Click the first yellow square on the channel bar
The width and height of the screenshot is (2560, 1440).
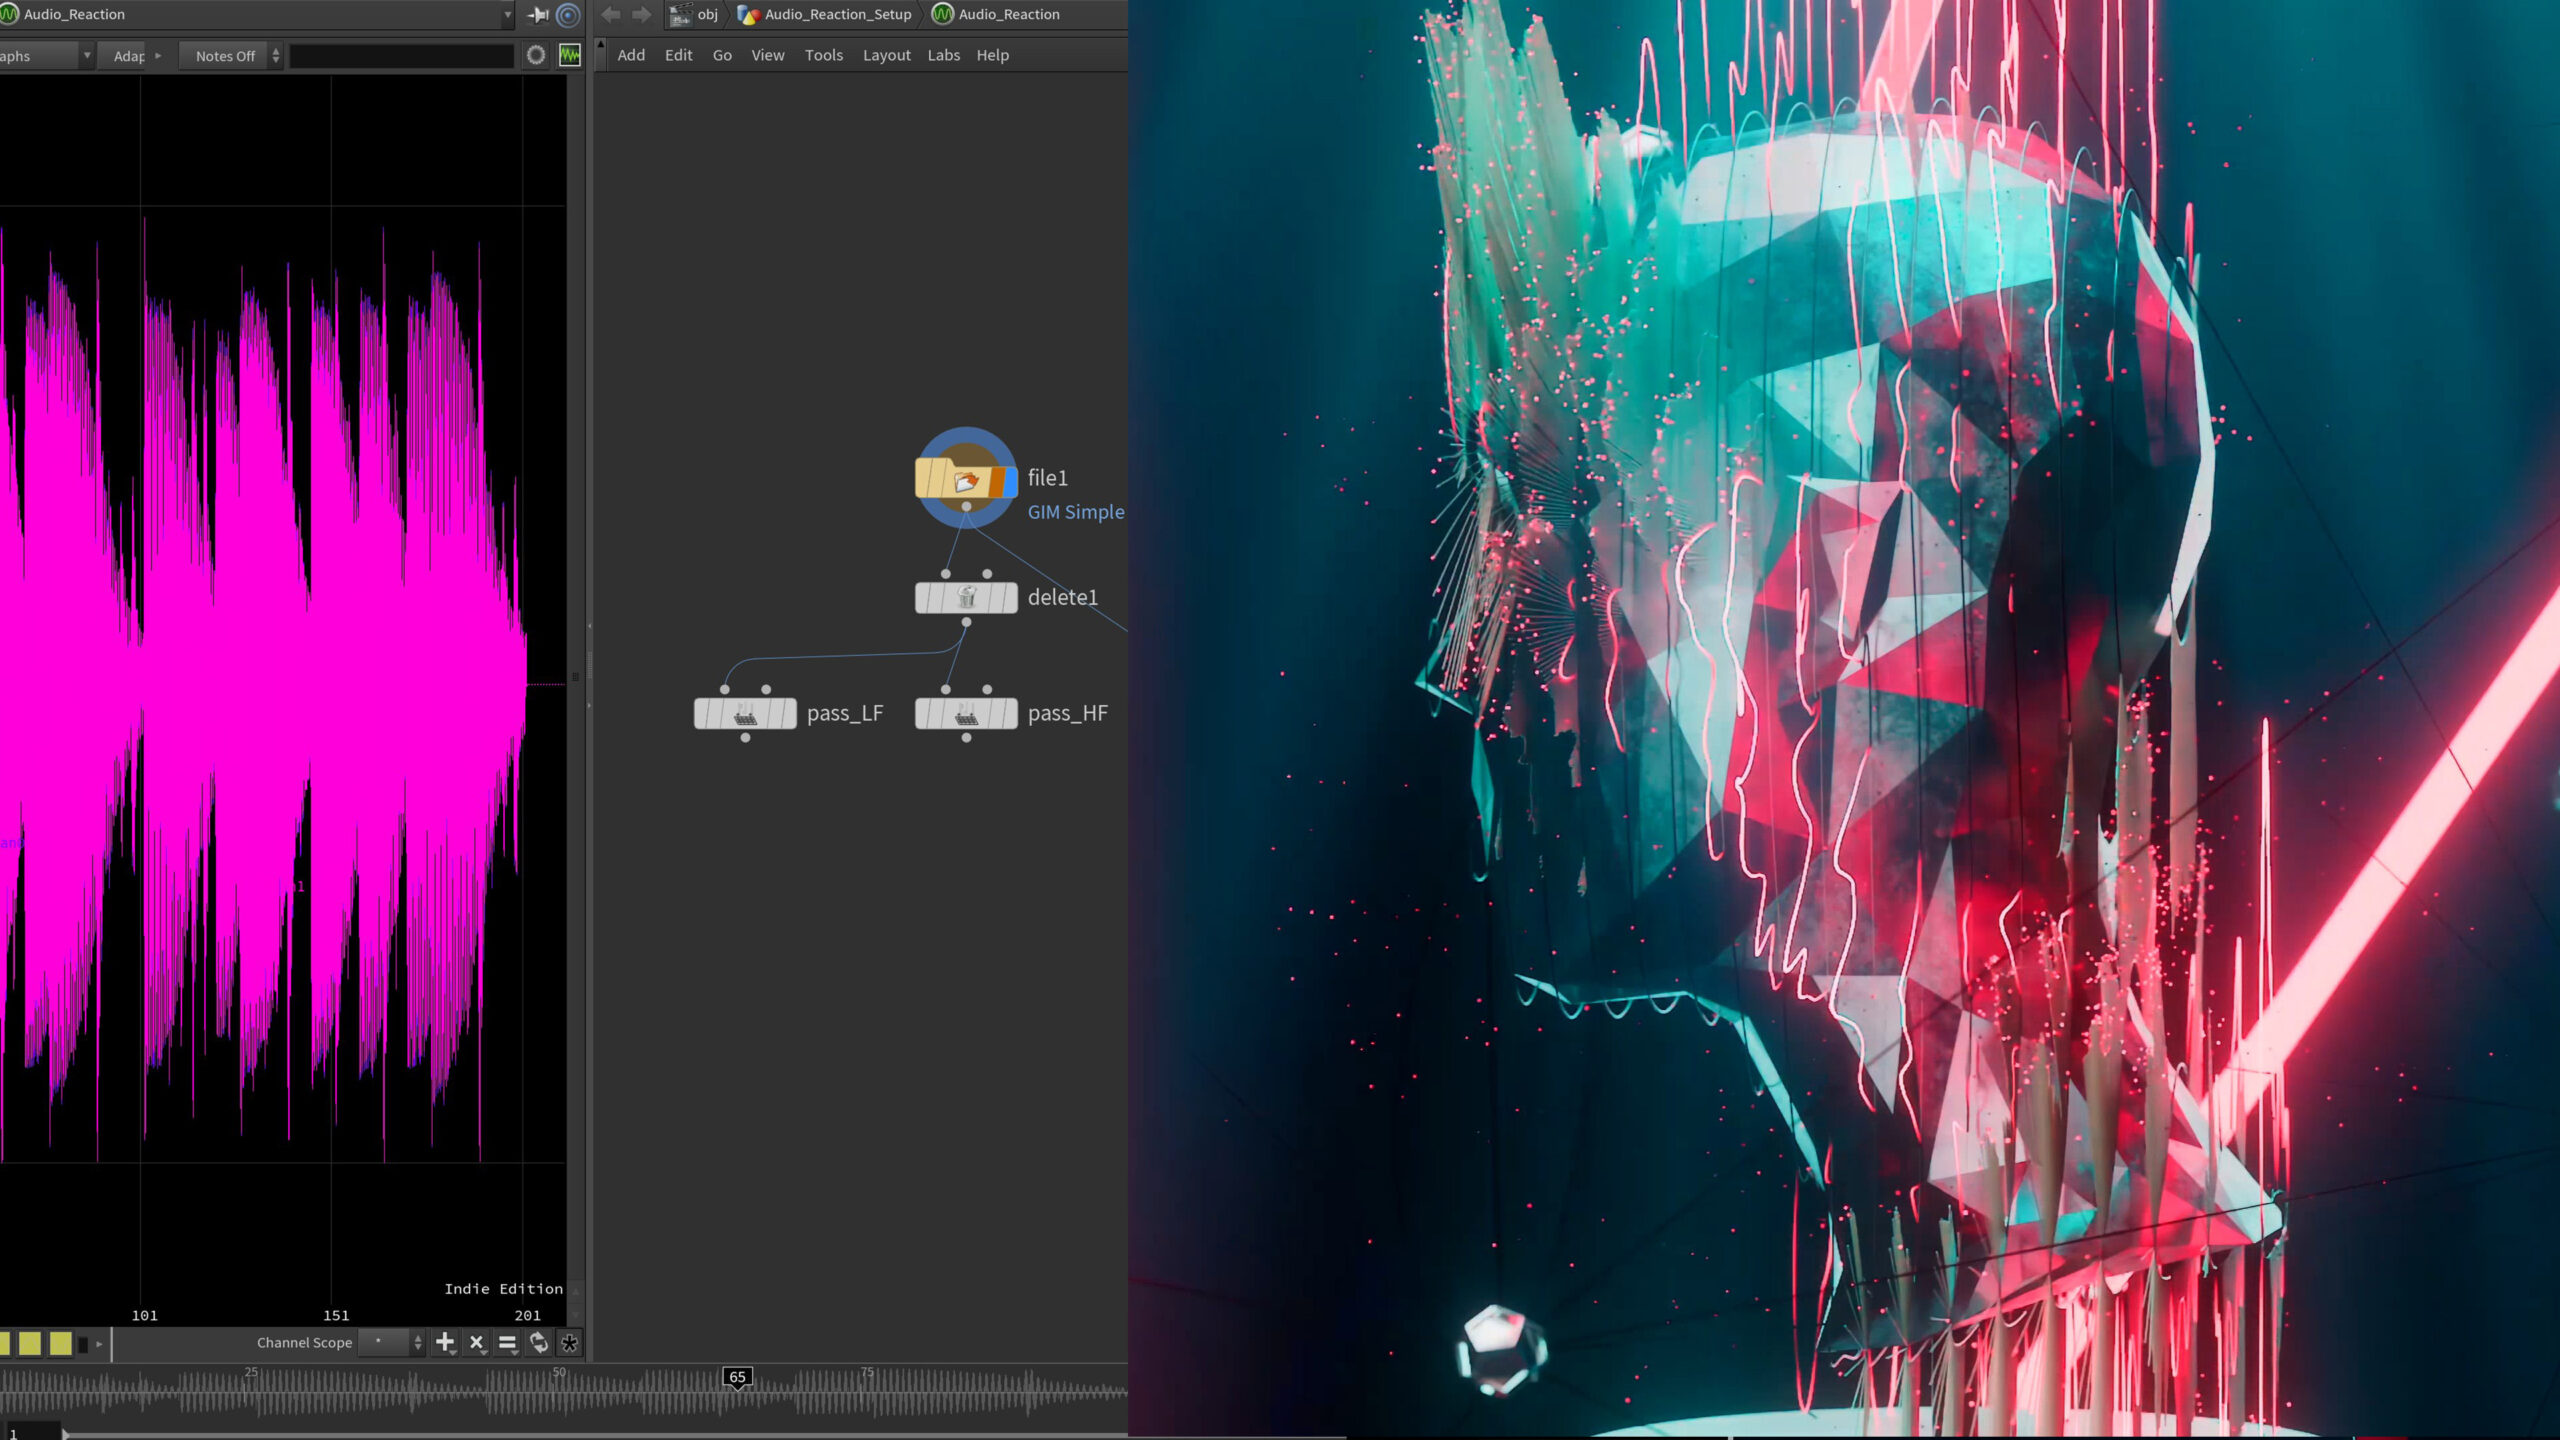30,1343
